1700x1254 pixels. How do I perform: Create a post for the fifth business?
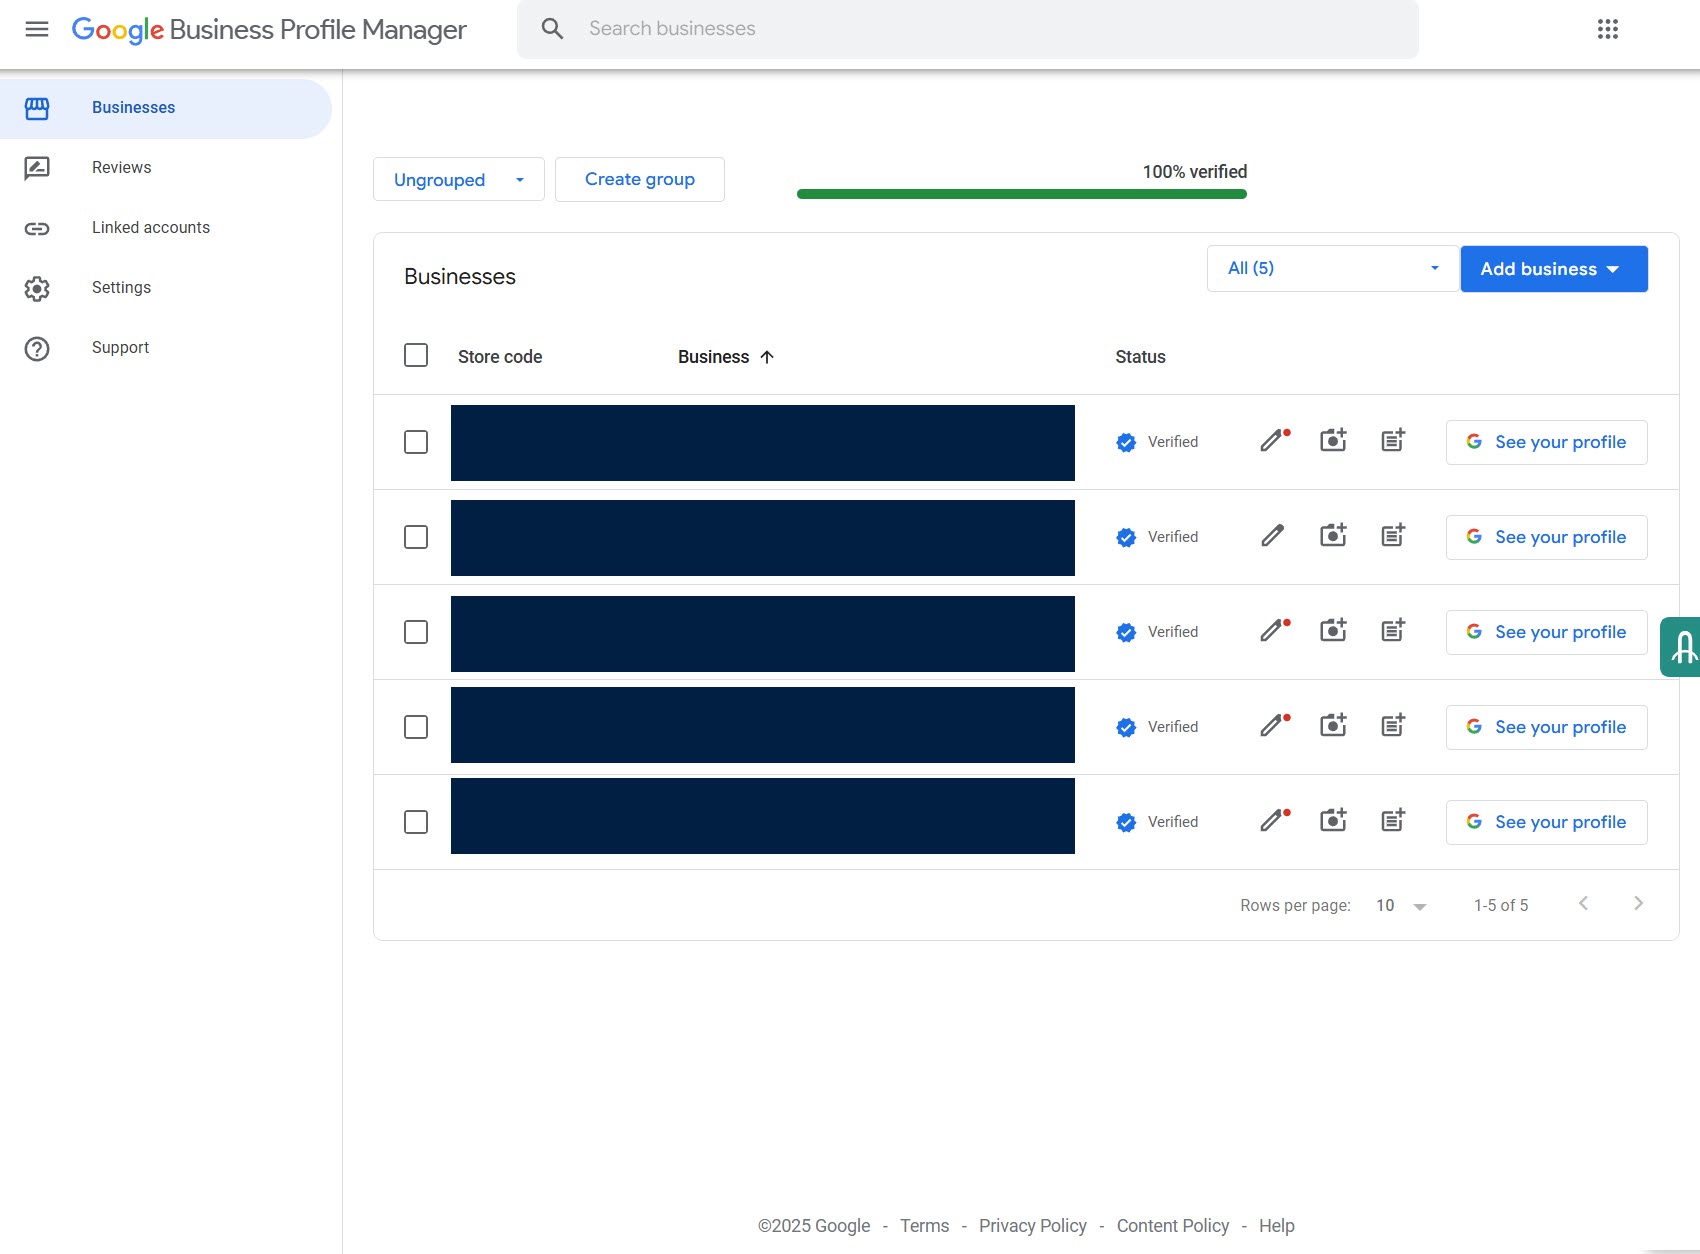[x=1393, y=820]
